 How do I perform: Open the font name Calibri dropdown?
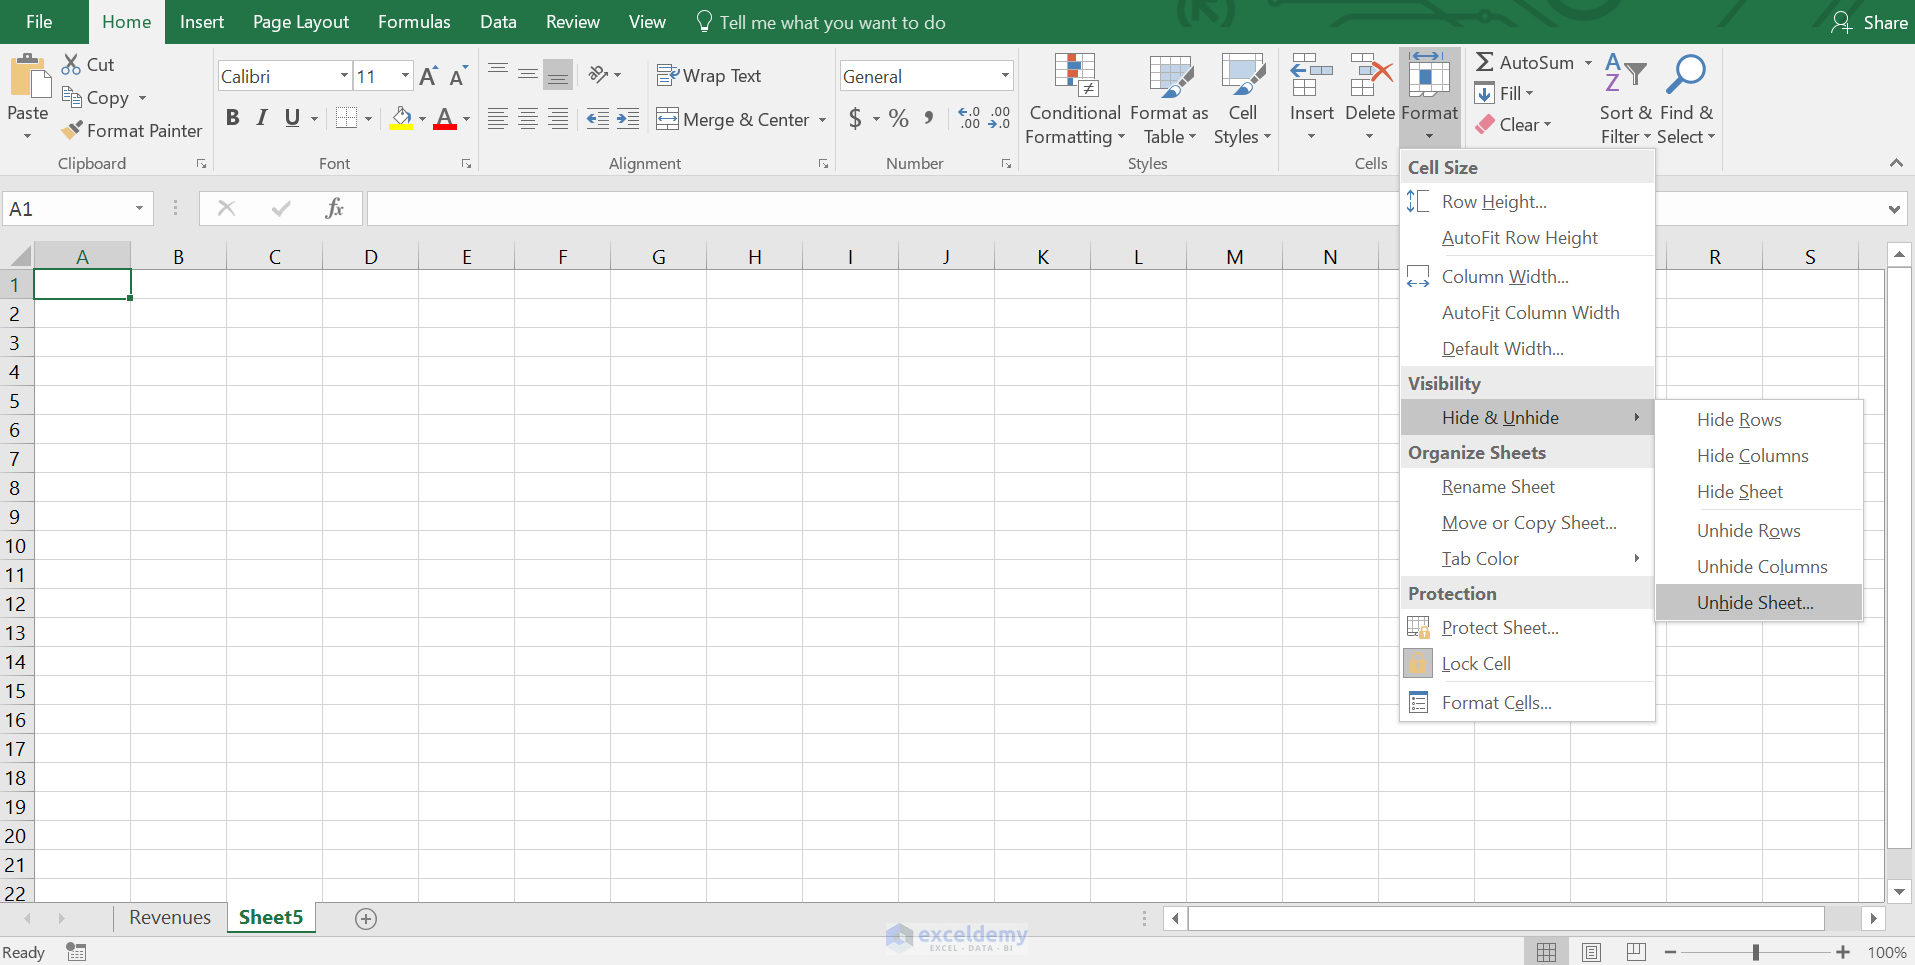point(344,76)
